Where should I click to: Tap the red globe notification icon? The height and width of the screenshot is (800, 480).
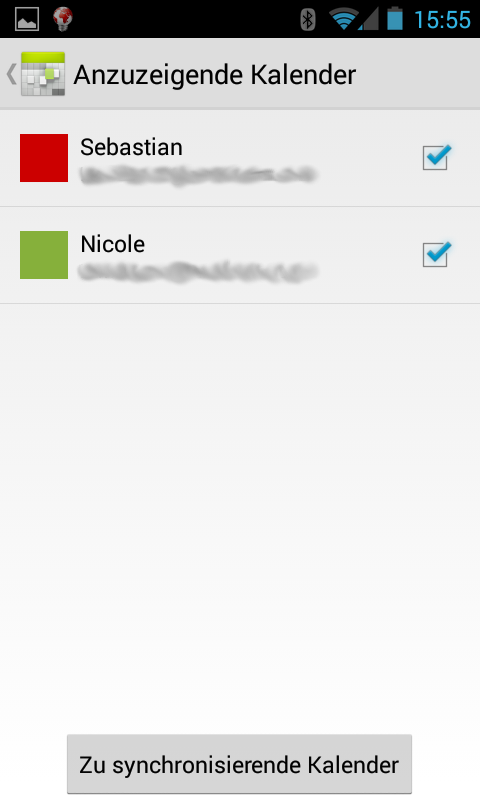tap(63, 19)
